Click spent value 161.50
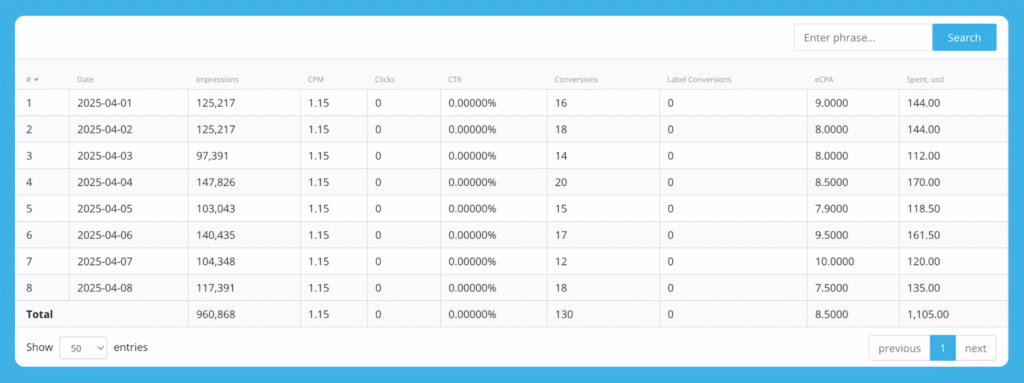 [923, 235]
